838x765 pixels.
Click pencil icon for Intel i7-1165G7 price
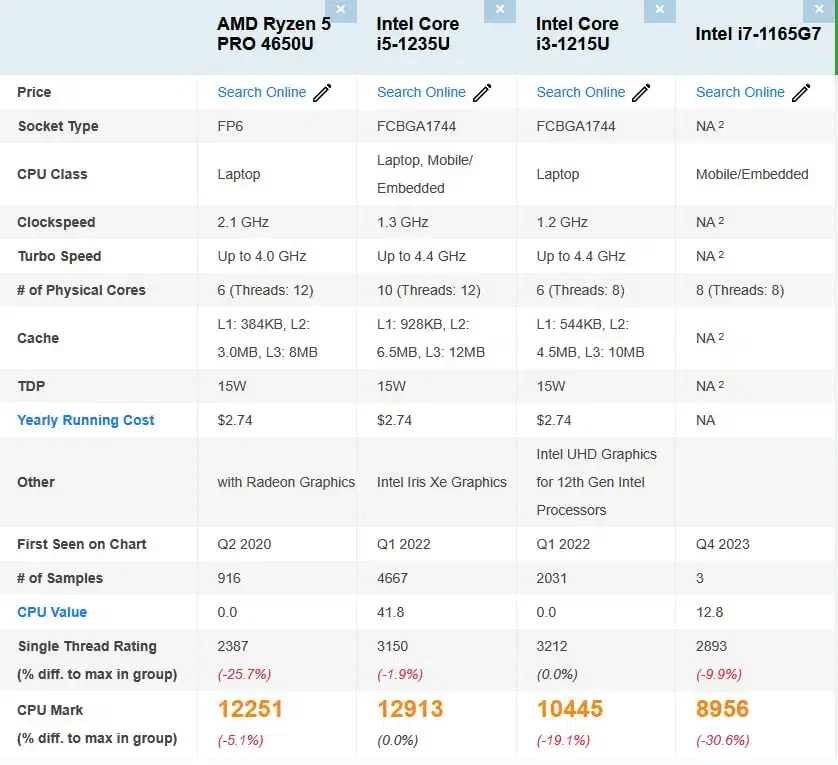click(801, 93)
